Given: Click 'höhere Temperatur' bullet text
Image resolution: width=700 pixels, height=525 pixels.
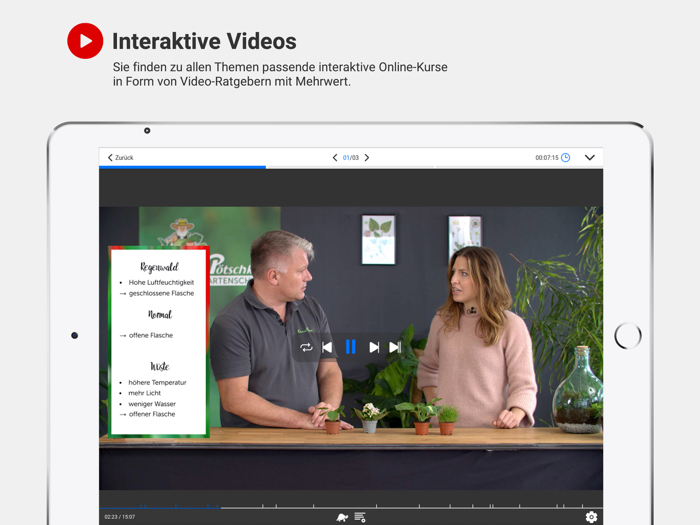Looking at the screenshot, I should coord(157,383).
